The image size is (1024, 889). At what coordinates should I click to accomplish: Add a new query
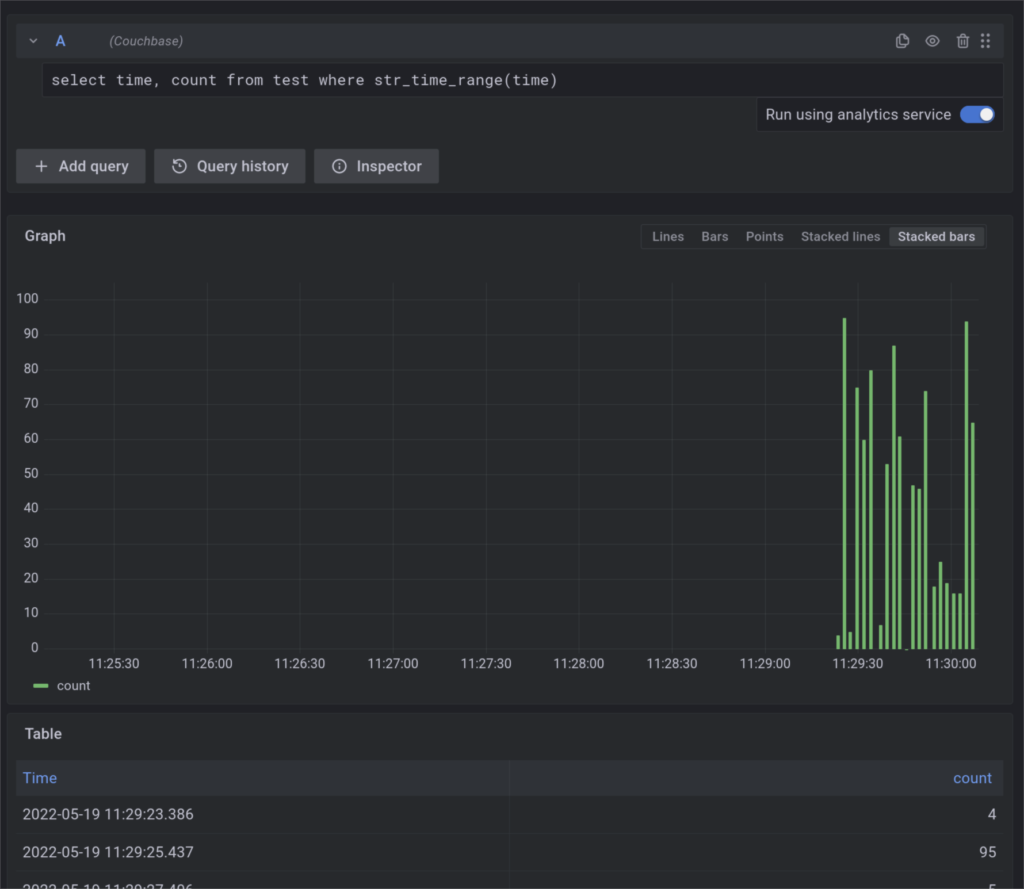click(x=80, y=165)
